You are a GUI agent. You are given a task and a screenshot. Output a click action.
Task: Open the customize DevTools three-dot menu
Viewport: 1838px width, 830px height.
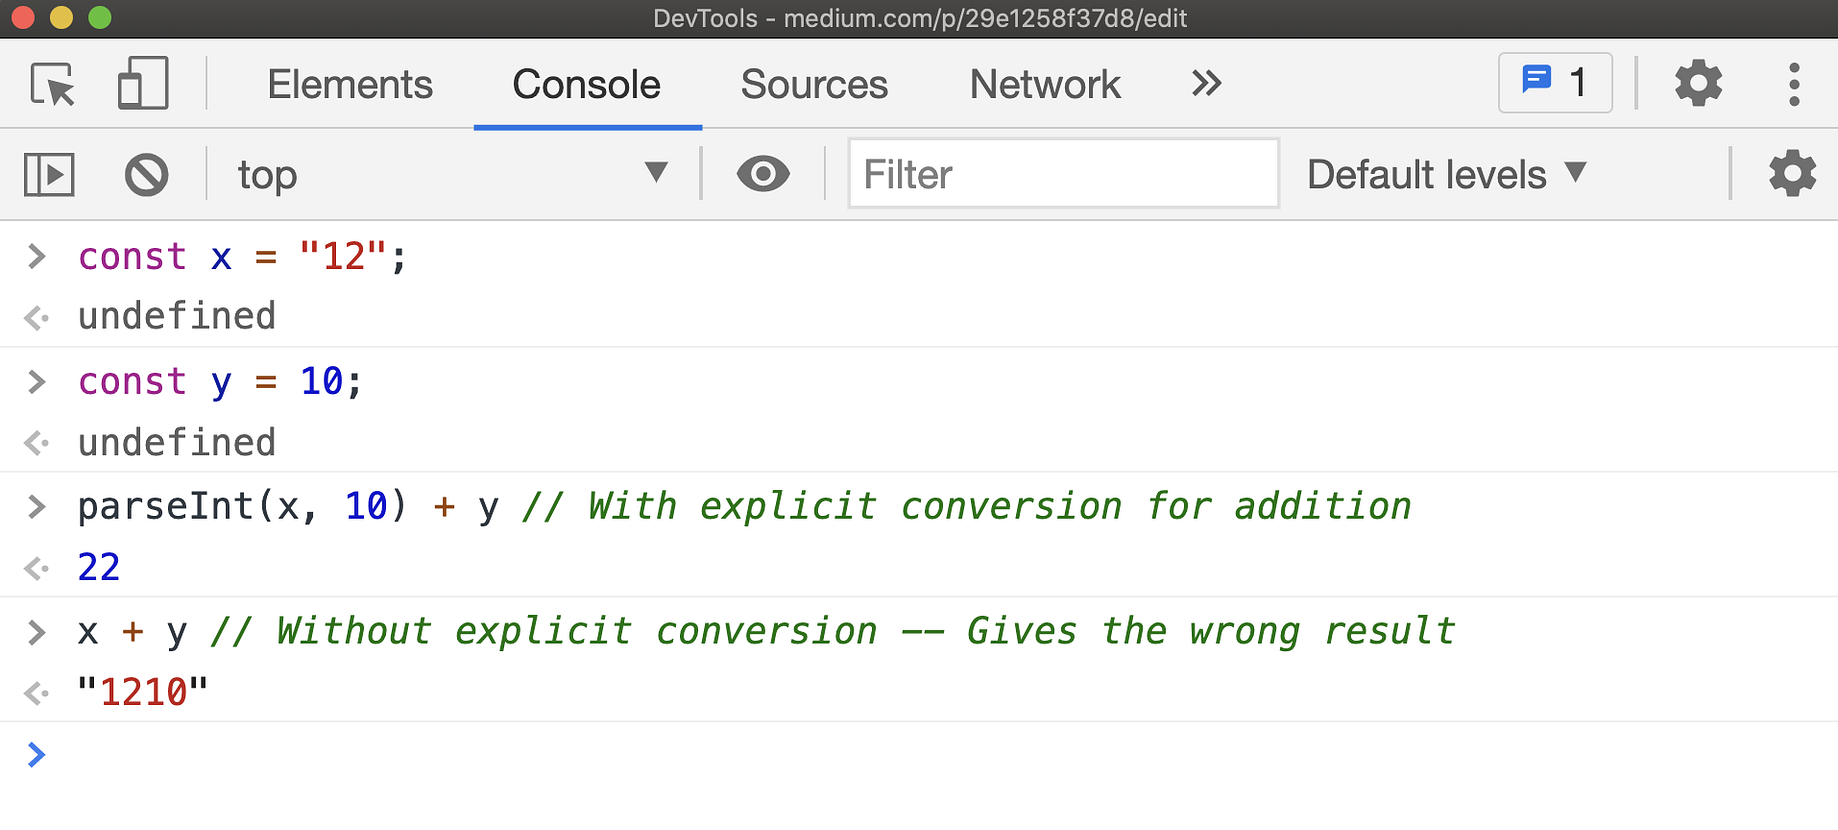pos(1793,84)
